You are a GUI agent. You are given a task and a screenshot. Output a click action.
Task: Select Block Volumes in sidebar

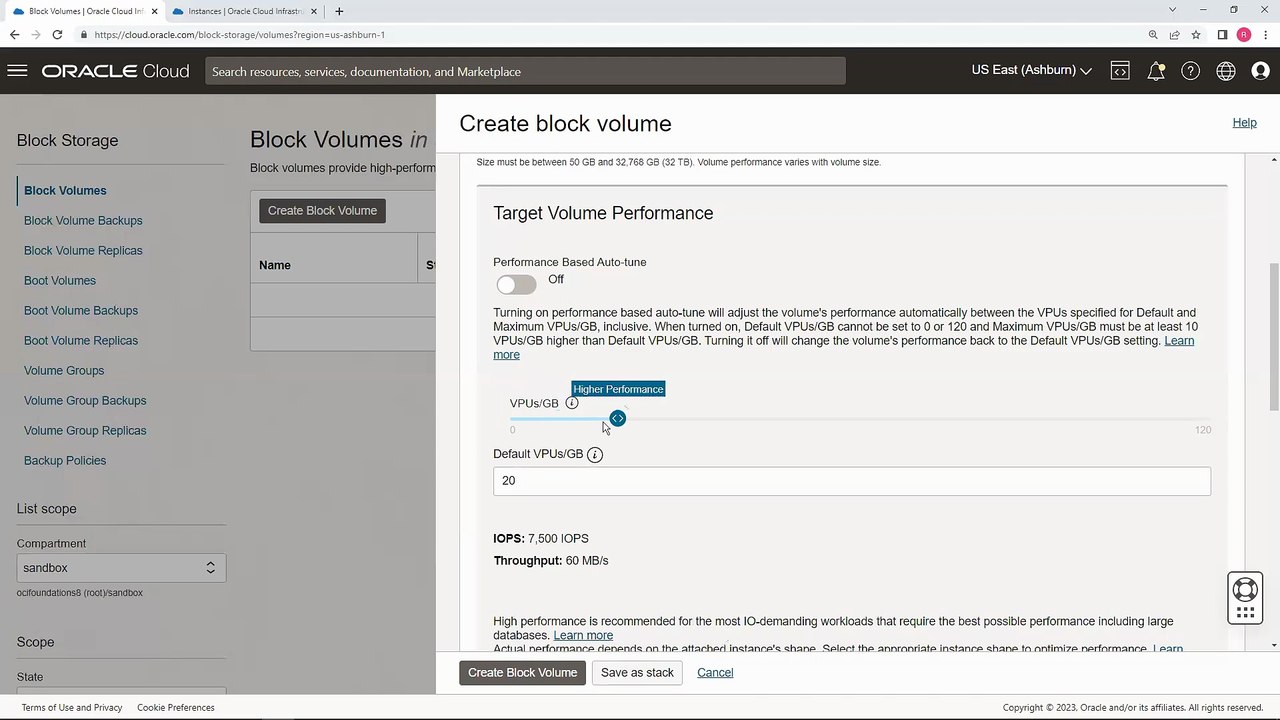coord(65,190)
